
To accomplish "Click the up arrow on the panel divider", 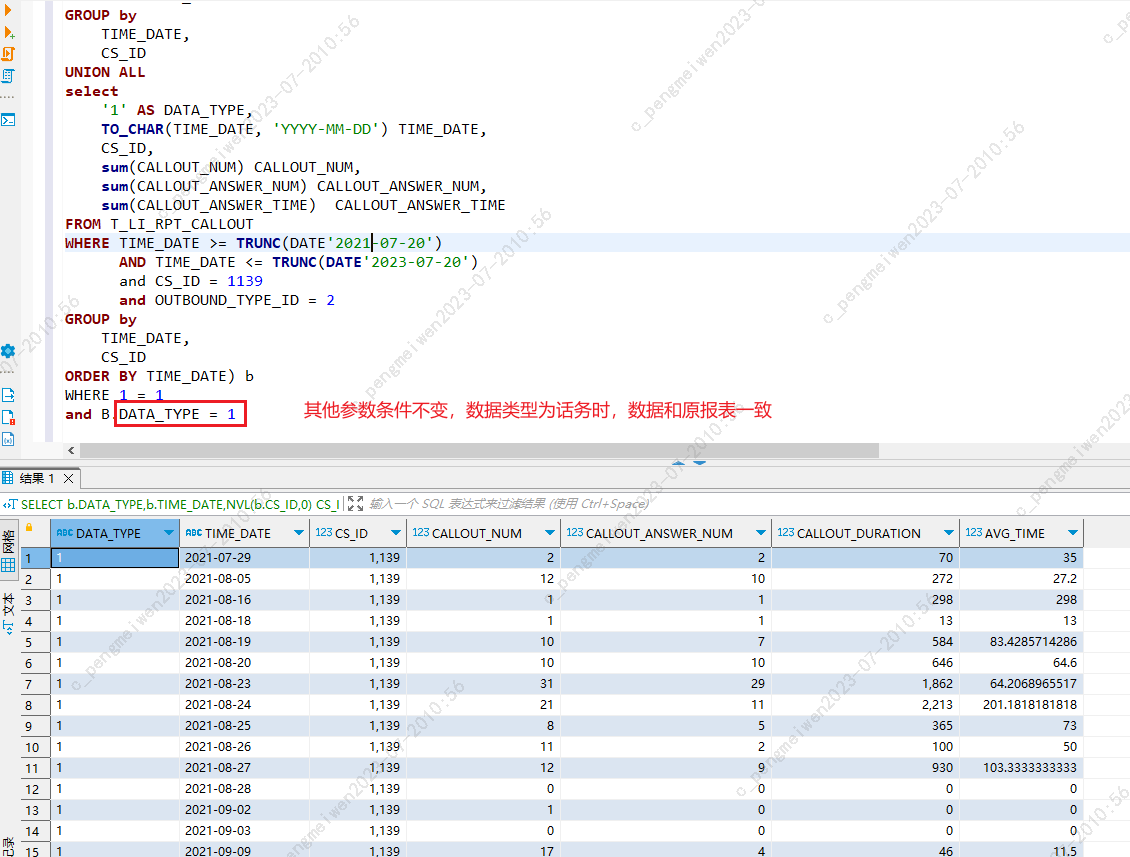I will pos(678,463).
